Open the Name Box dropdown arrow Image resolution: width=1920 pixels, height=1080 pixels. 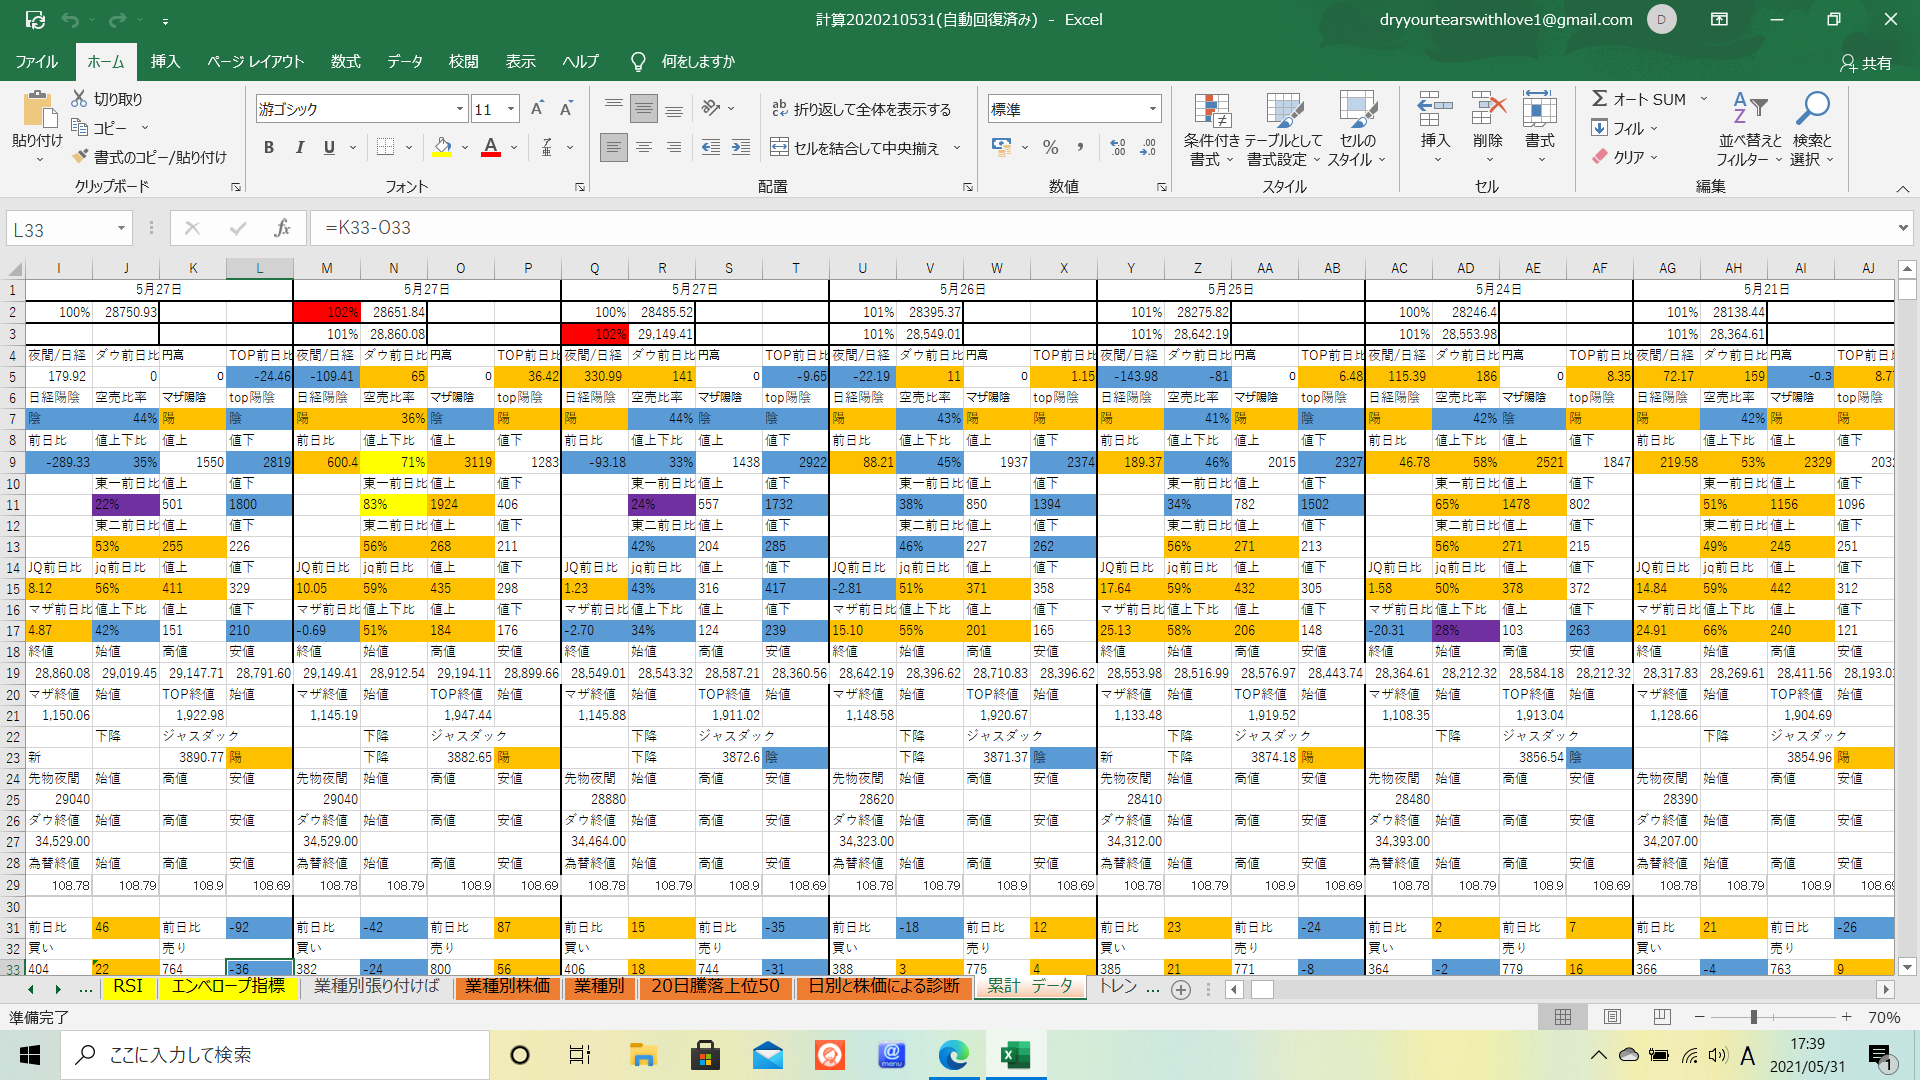[x=121, y=229]
